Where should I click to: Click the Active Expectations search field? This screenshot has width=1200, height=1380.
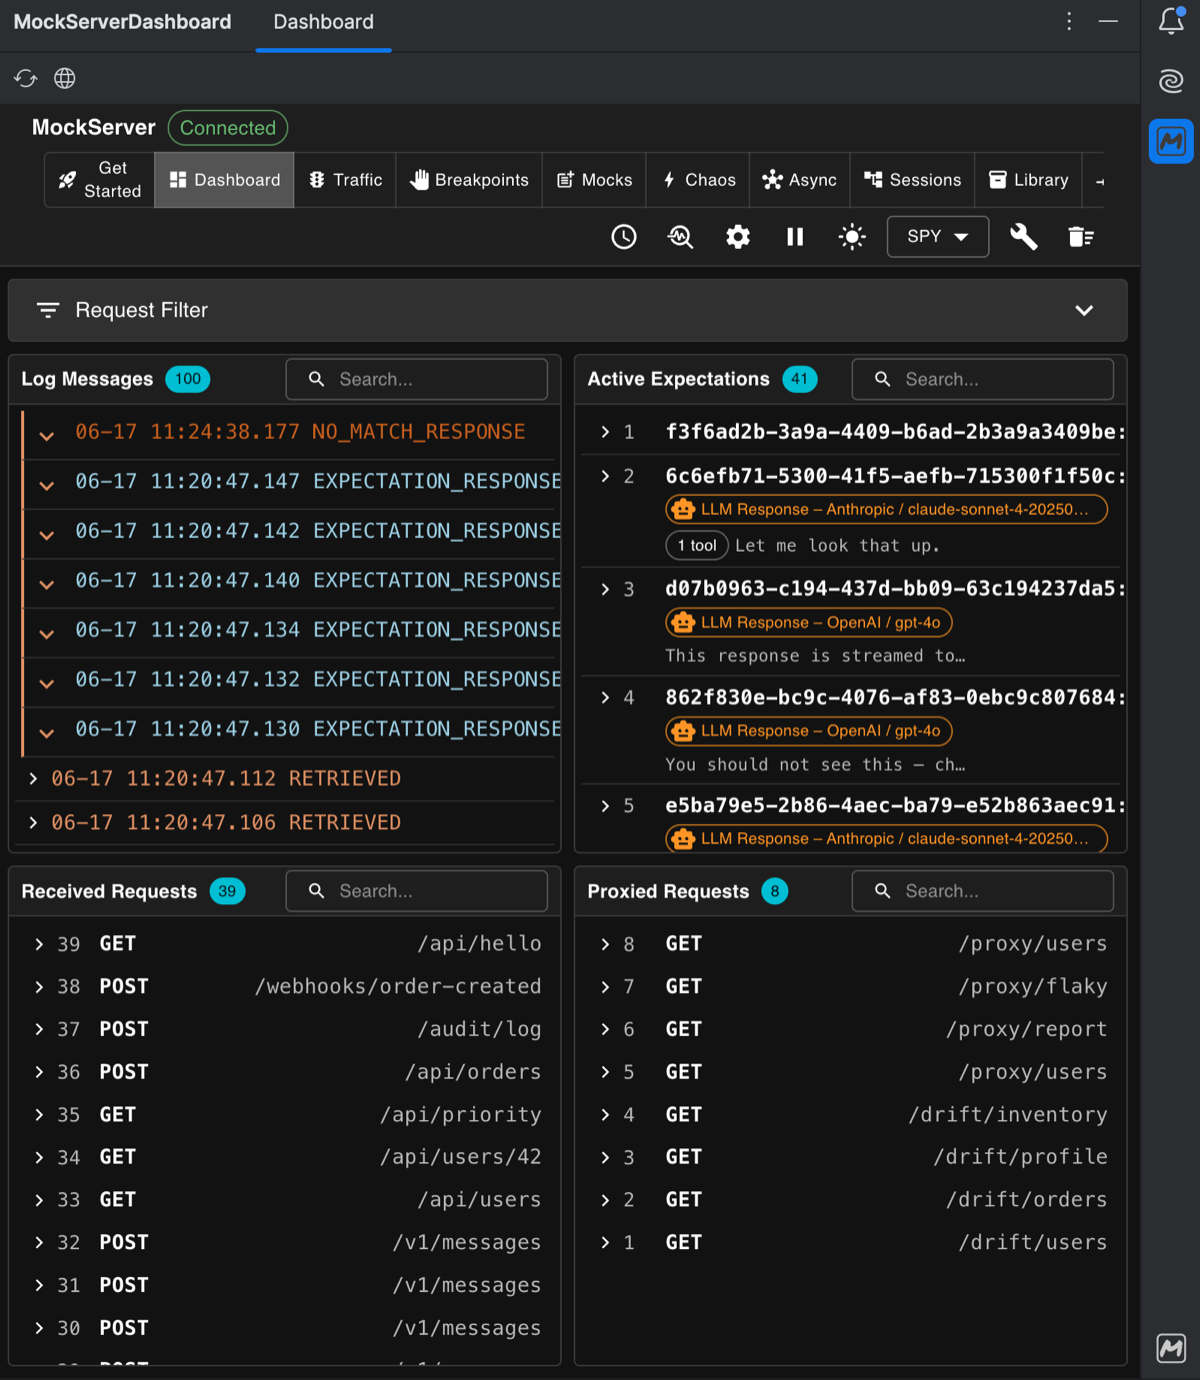click(983, 379)
